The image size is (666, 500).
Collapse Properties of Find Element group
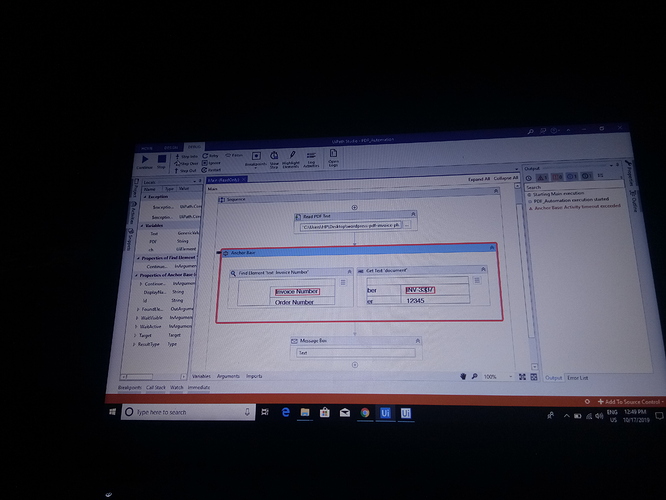pos(138,258)
